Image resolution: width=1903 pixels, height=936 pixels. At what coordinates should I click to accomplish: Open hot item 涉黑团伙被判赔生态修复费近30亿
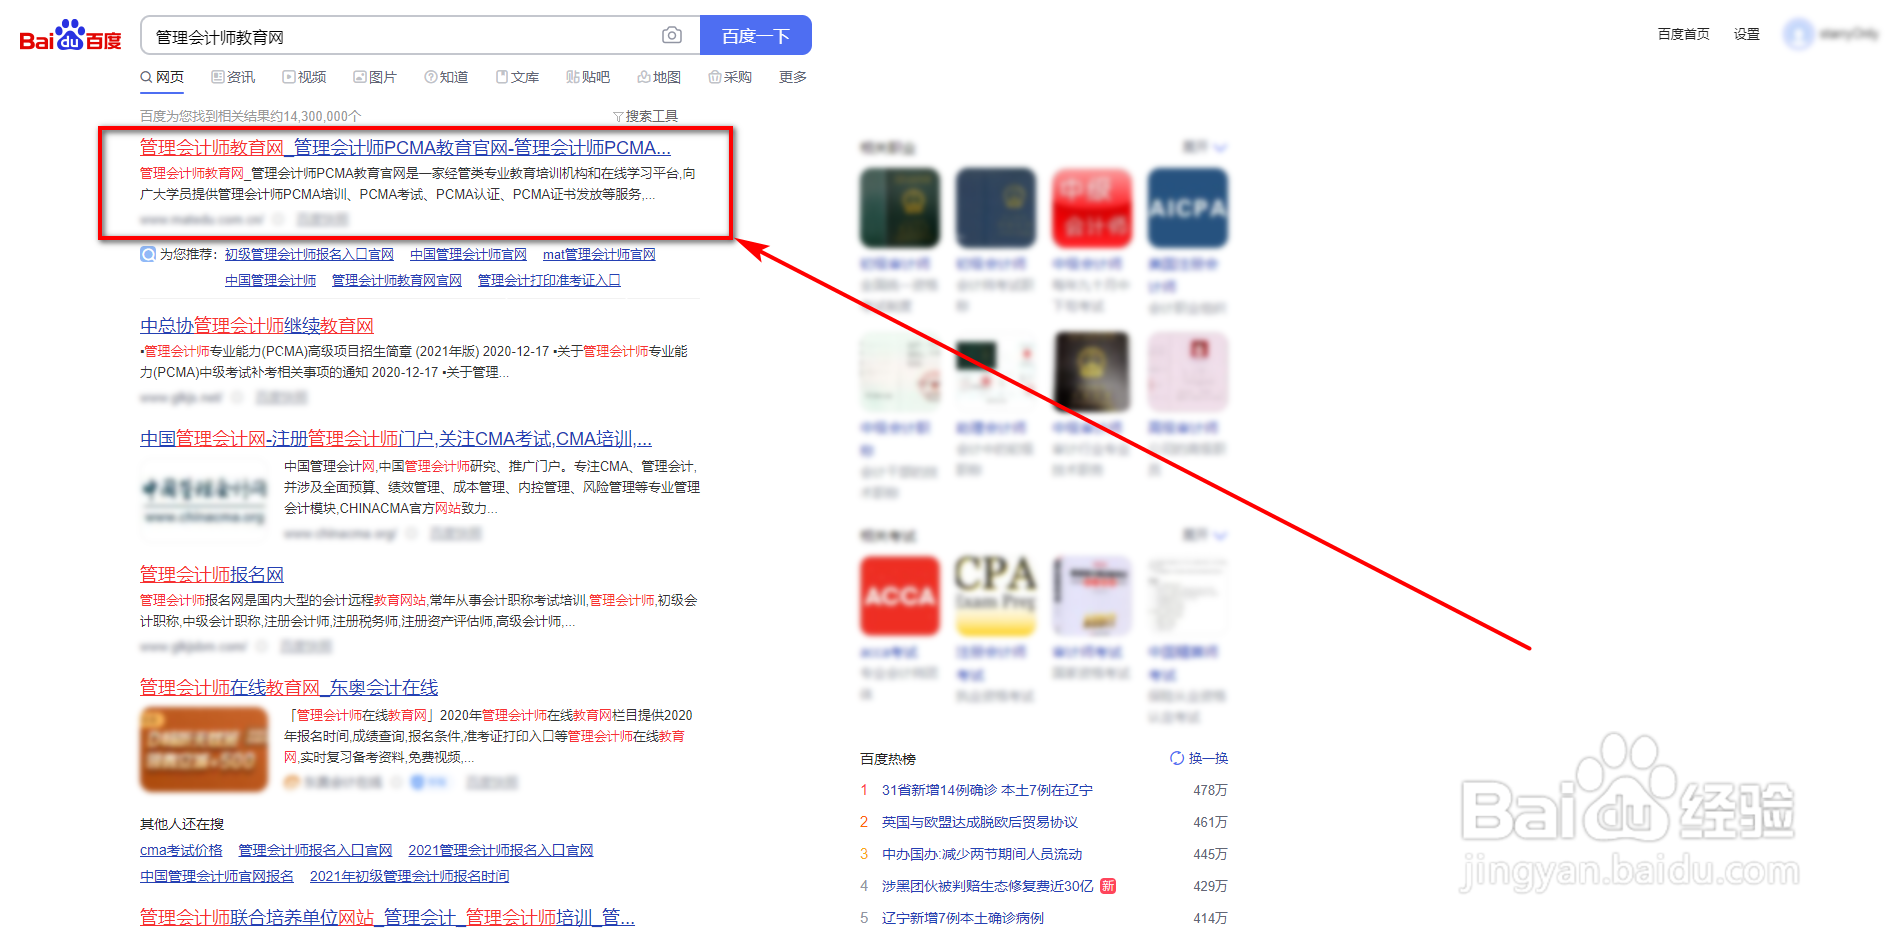point(988,886)
